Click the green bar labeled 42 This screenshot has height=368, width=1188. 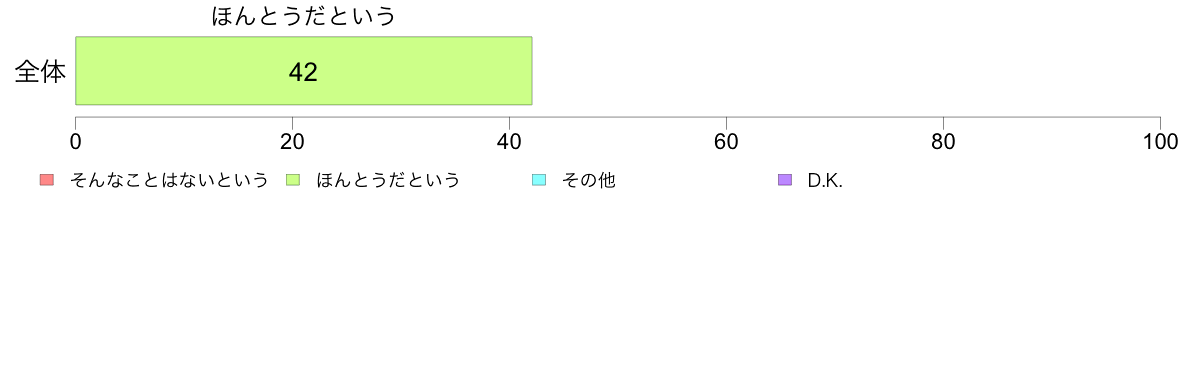[x=304, y=70]
